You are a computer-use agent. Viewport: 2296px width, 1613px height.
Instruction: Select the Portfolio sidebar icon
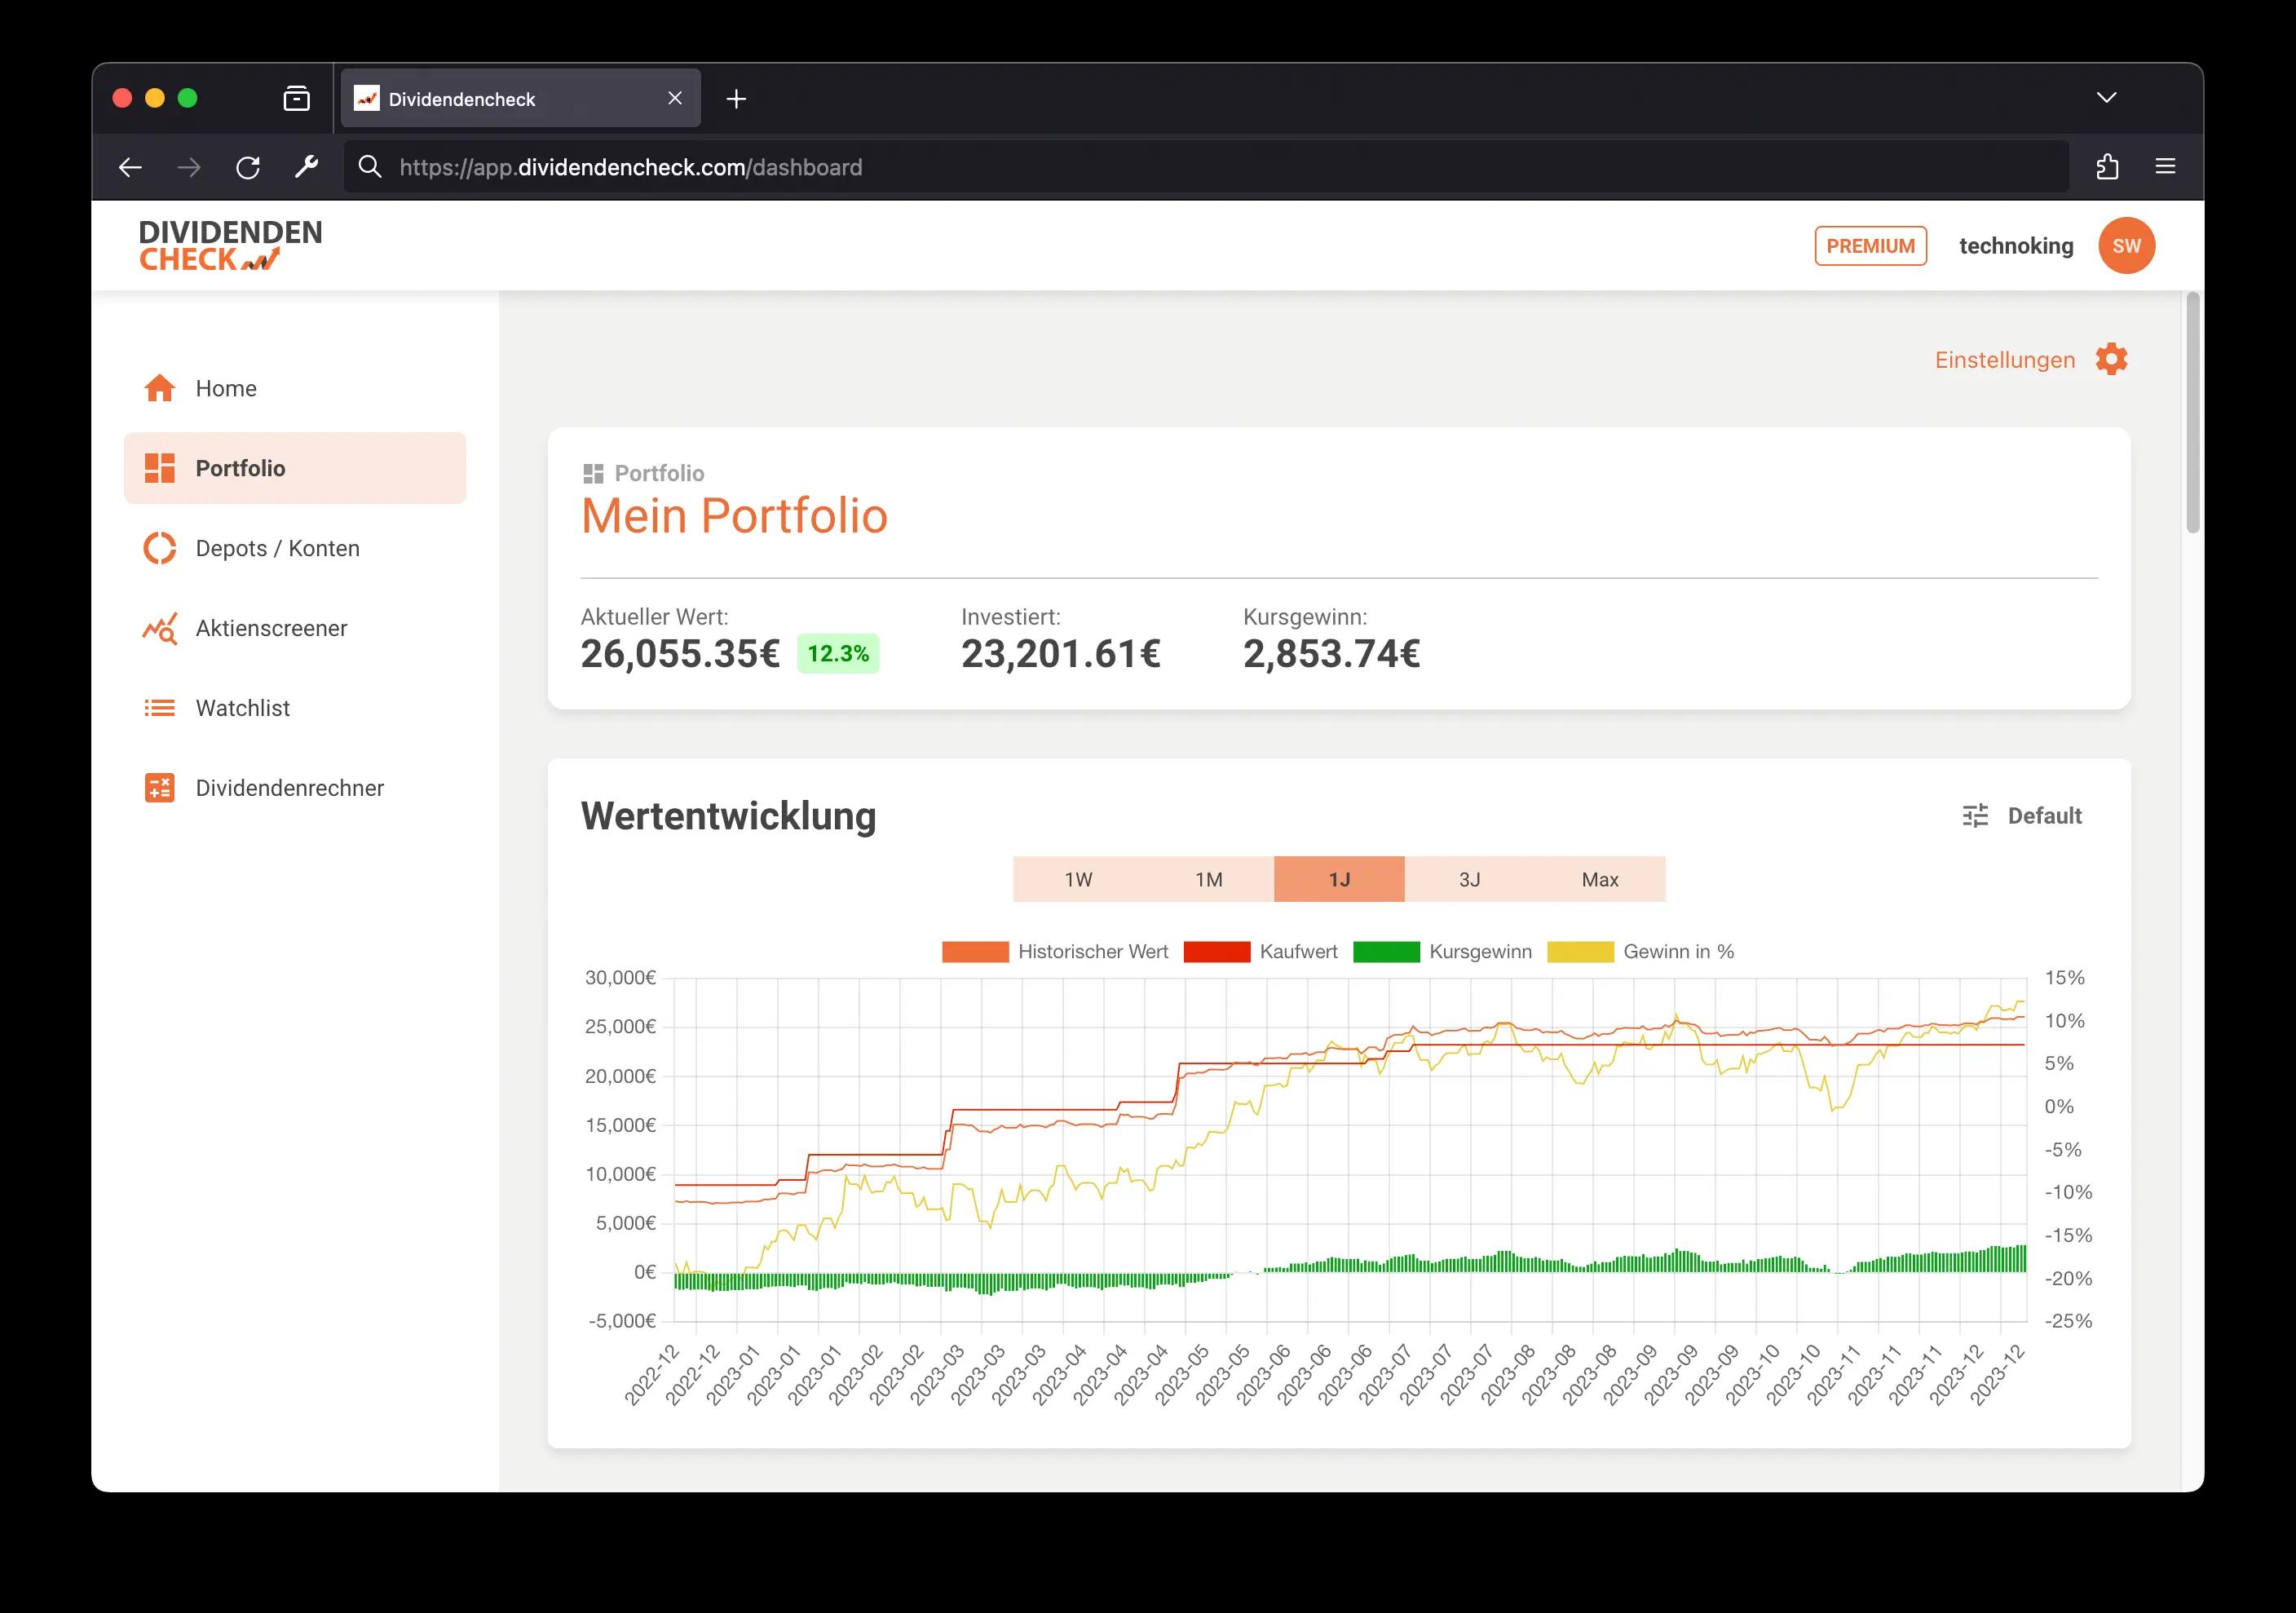click(160, 468)
